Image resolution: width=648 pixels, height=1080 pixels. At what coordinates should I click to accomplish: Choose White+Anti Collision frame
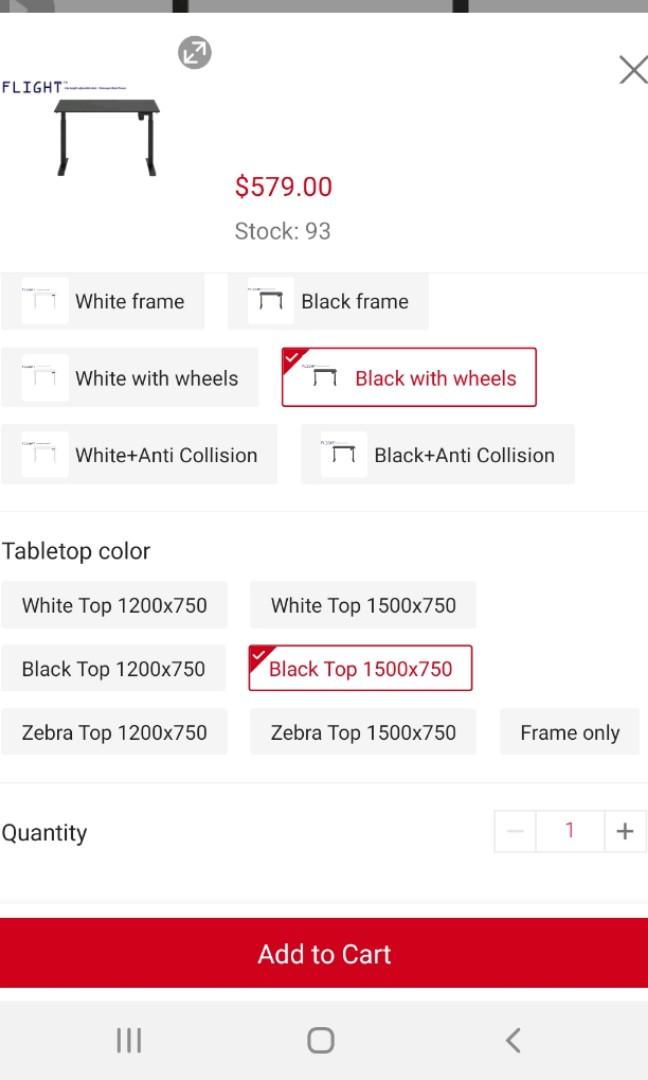click(x=139, y=455)
